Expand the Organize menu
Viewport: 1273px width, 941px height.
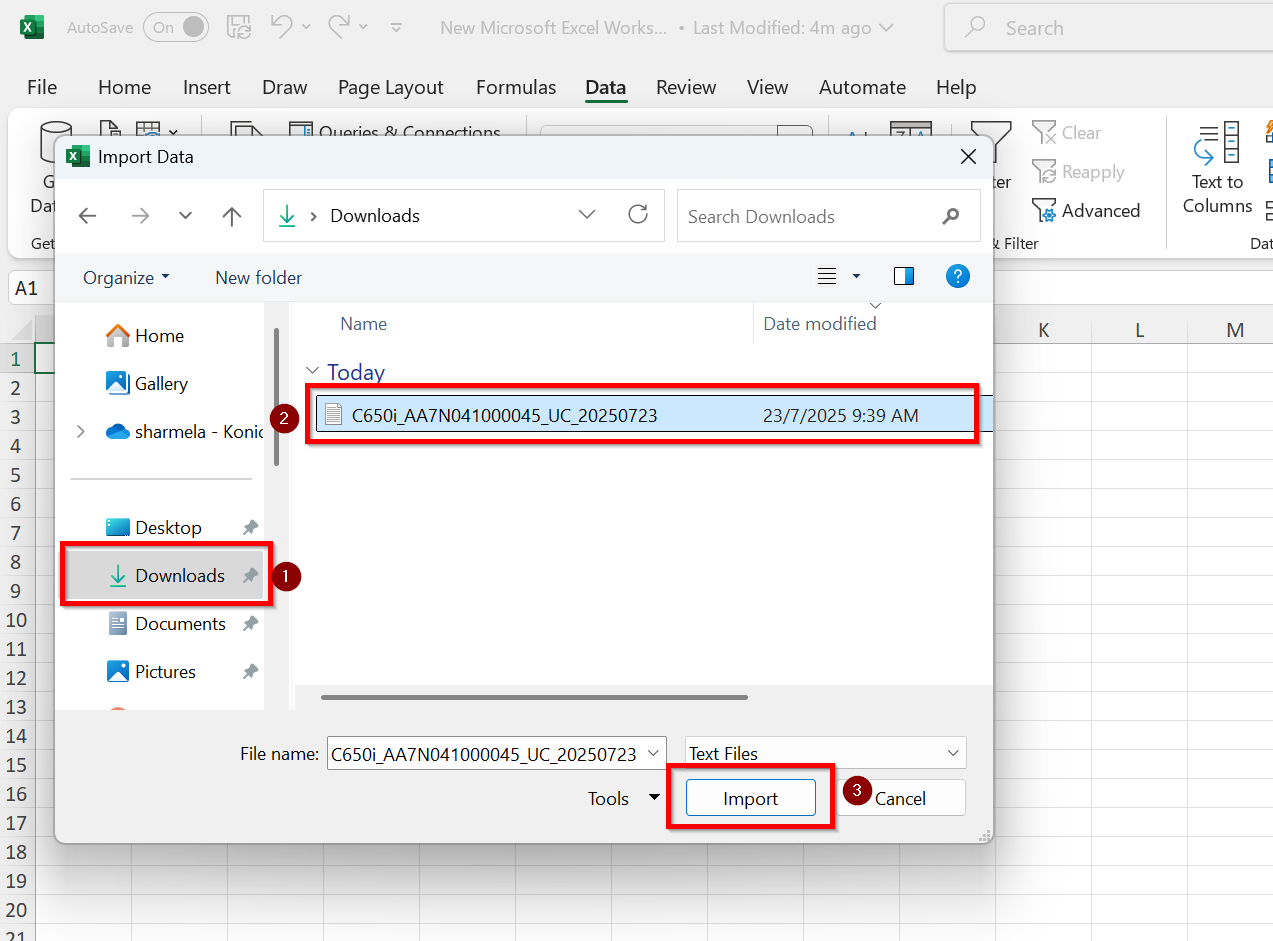tap(126, 278)
